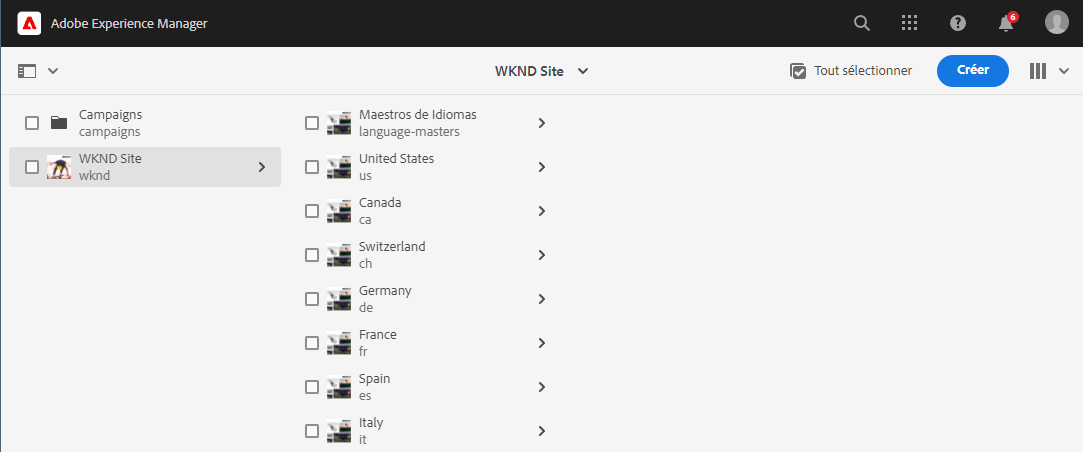Click the 'wknd' name text
The height and width of the screenshot is (452, 1083).
[x=95, y=176]
